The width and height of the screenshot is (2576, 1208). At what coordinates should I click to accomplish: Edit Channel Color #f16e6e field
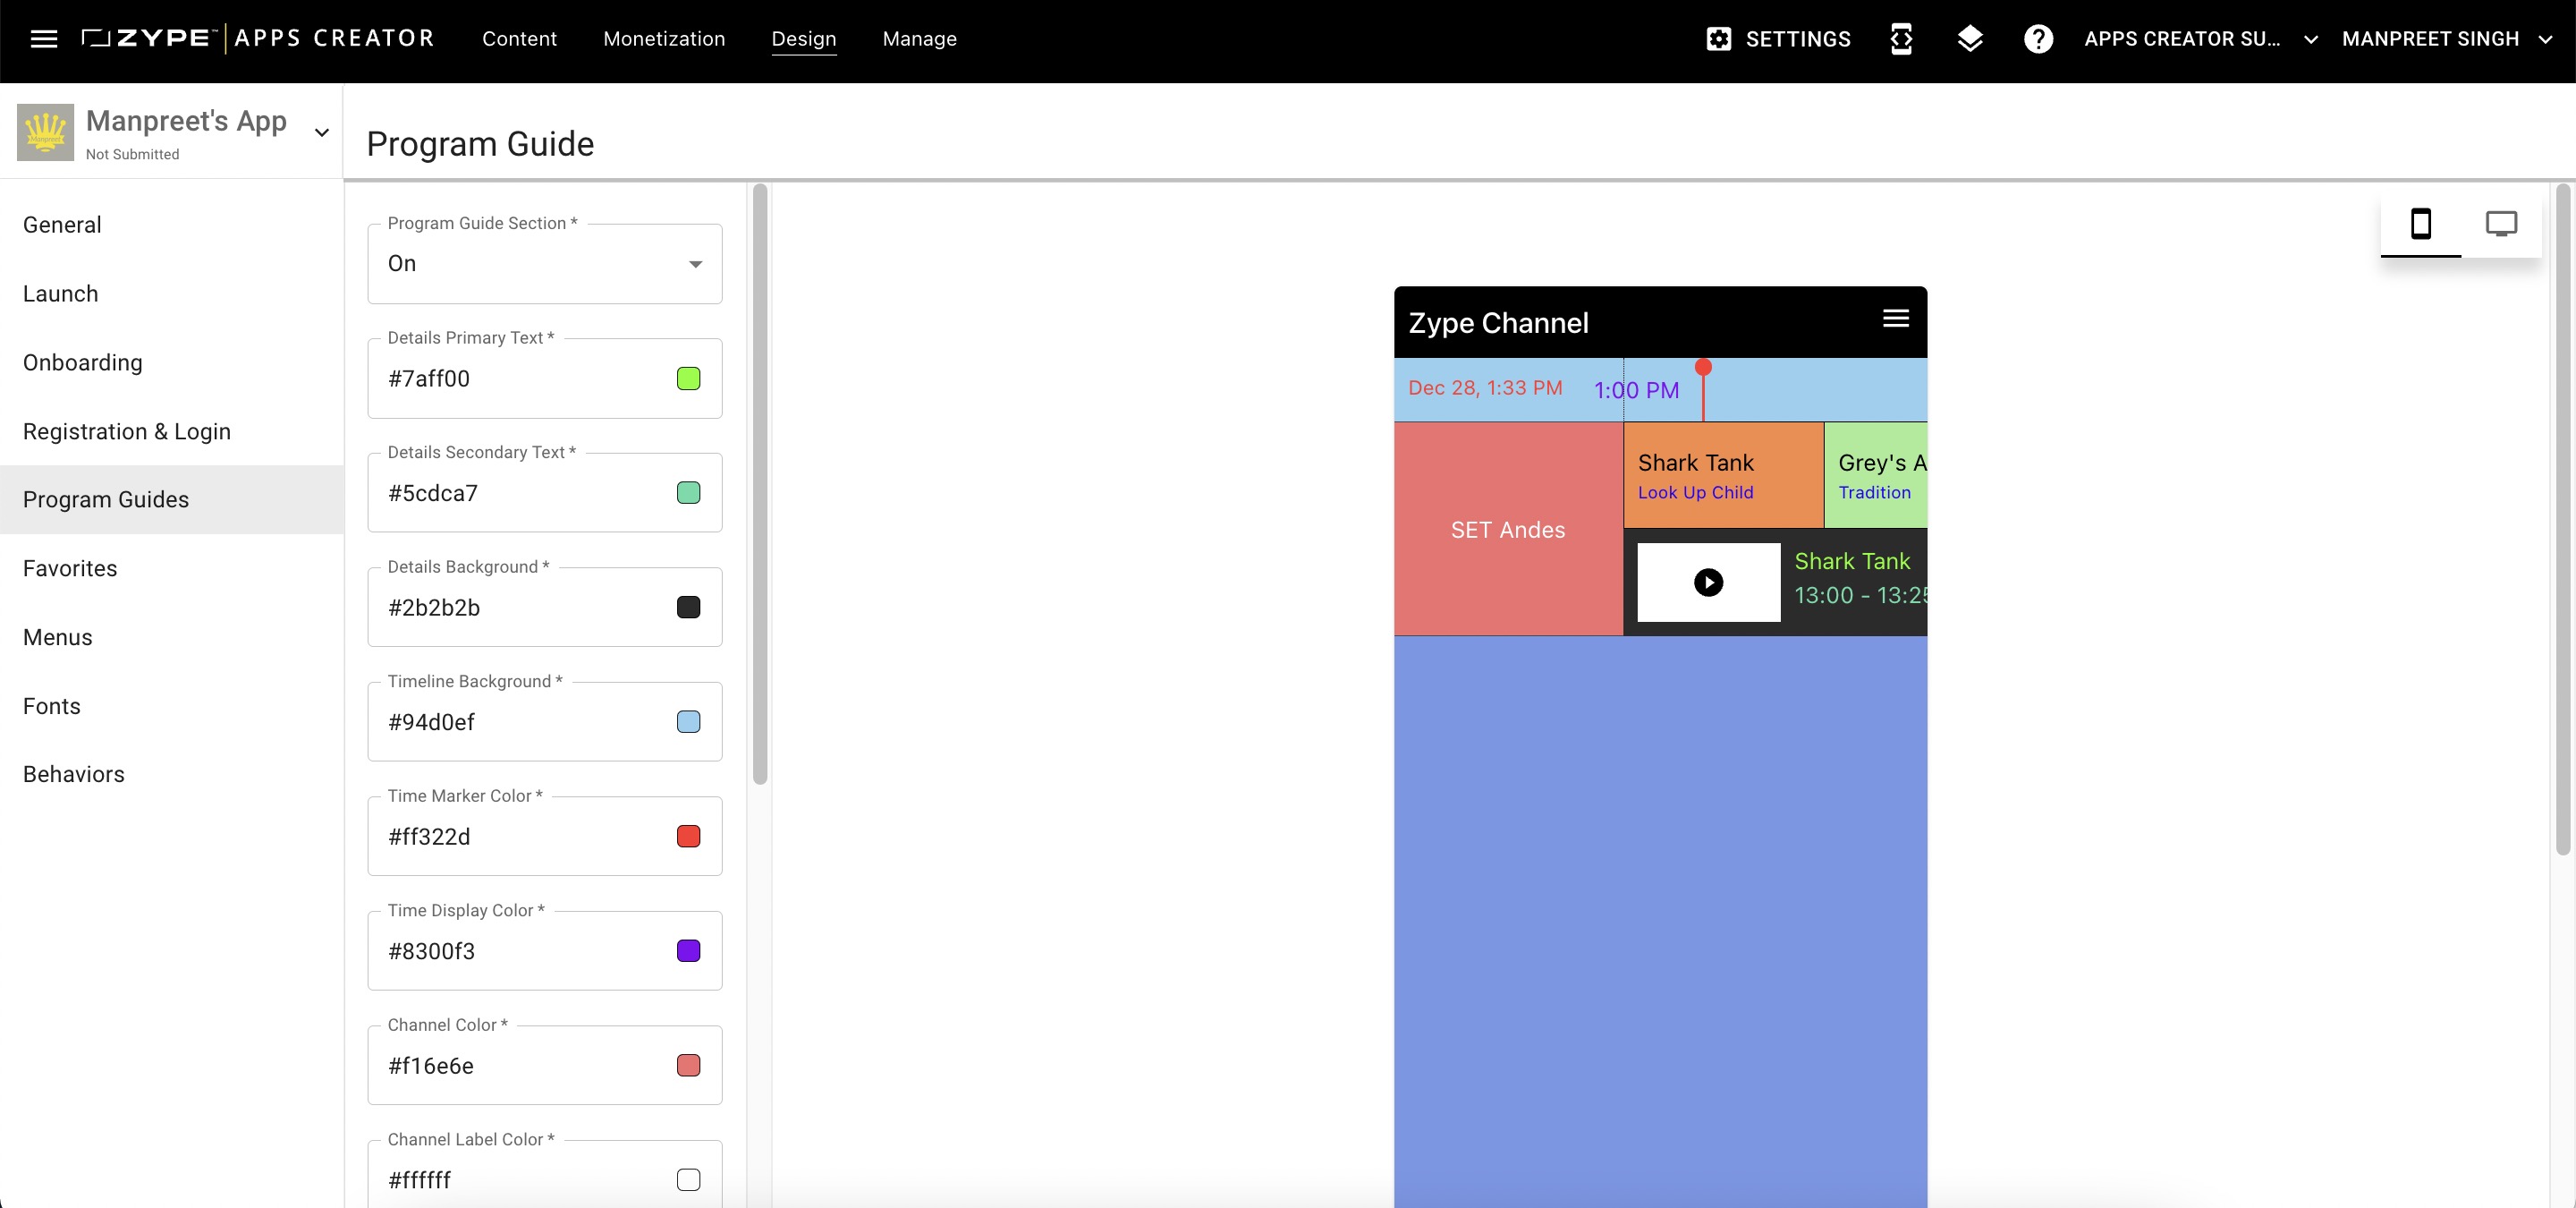[x=544, y=1065]
